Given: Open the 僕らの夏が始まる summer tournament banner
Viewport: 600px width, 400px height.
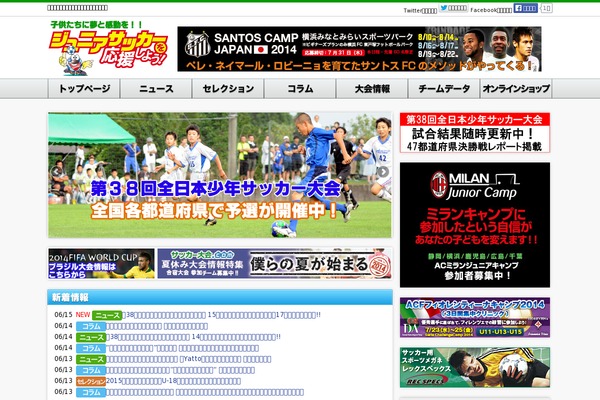Looking at the screenshot, I should (x=275, y=263).
